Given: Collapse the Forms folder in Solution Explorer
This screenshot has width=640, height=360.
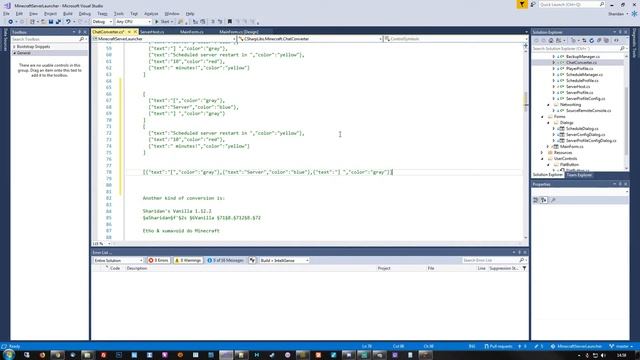Looking at the screenshot, I should (x=542, y=117).
